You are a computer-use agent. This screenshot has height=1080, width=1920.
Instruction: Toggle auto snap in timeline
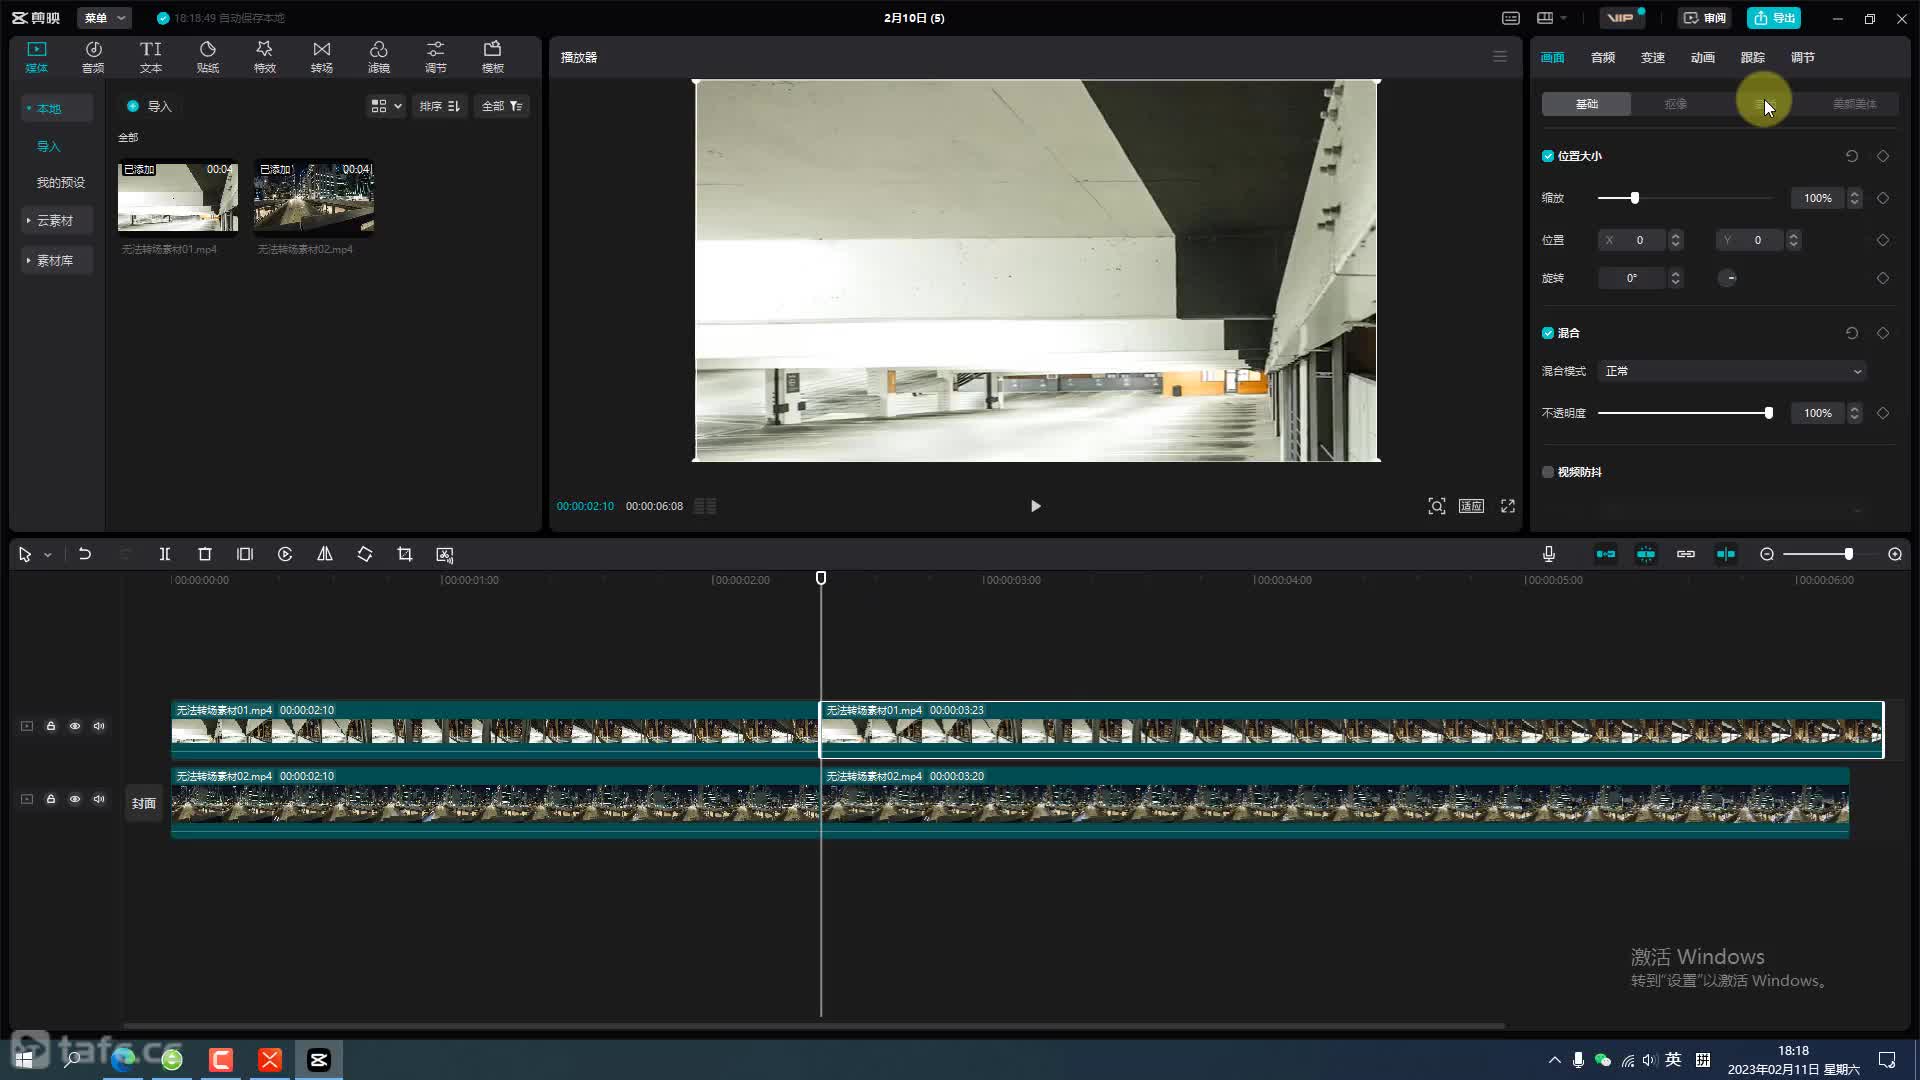(x=1646, y=554)
